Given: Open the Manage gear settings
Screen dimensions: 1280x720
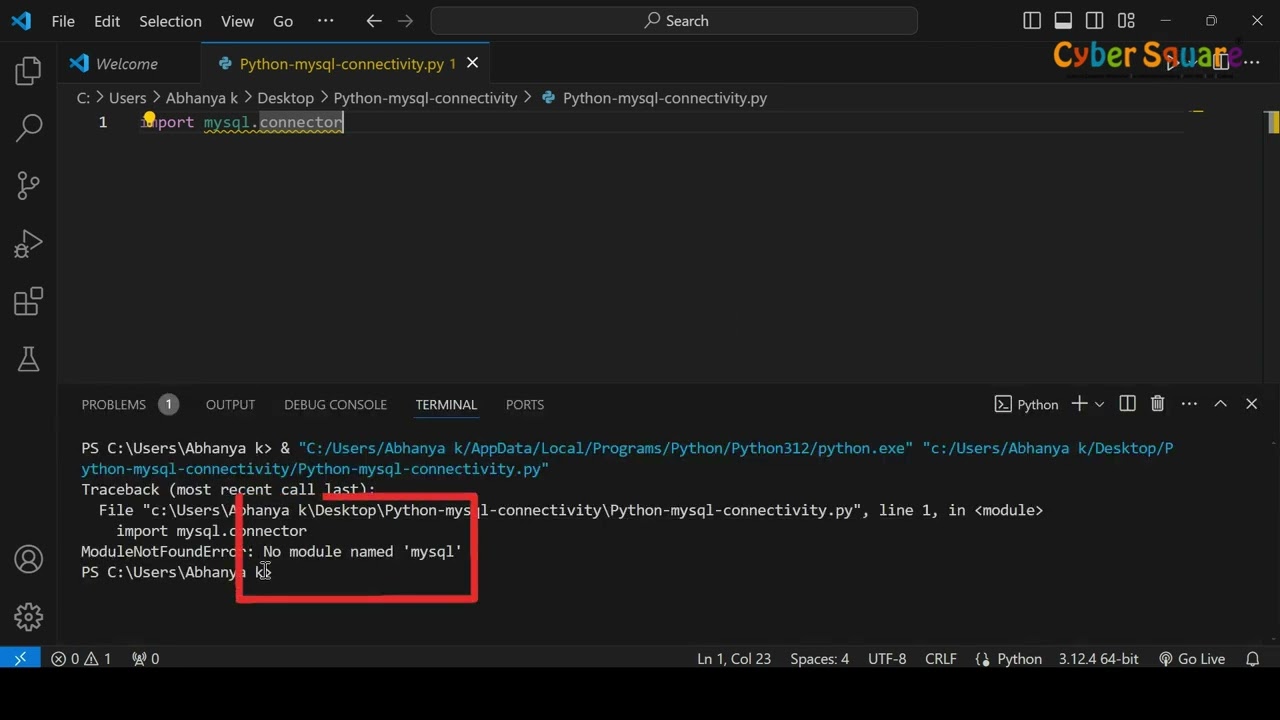Looking at the screenshot, I should (28, 617).
